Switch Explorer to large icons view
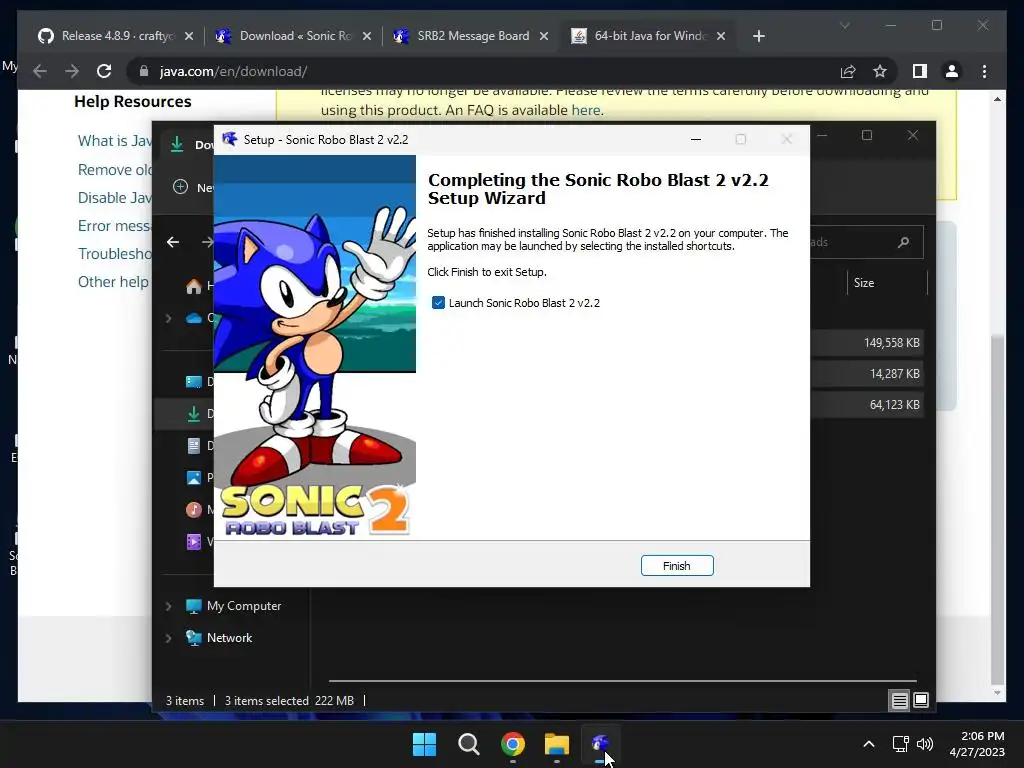 point(921,701)
